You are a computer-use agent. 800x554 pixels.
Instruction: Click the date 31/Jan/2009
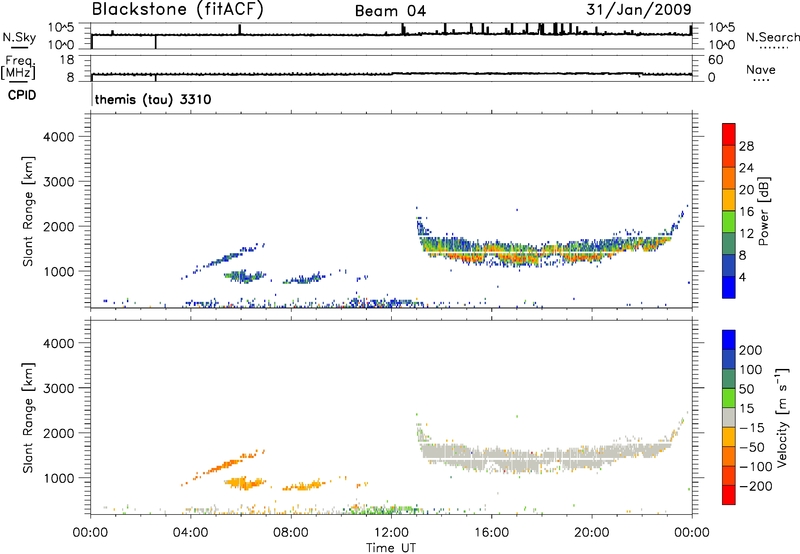click(638, 10)
